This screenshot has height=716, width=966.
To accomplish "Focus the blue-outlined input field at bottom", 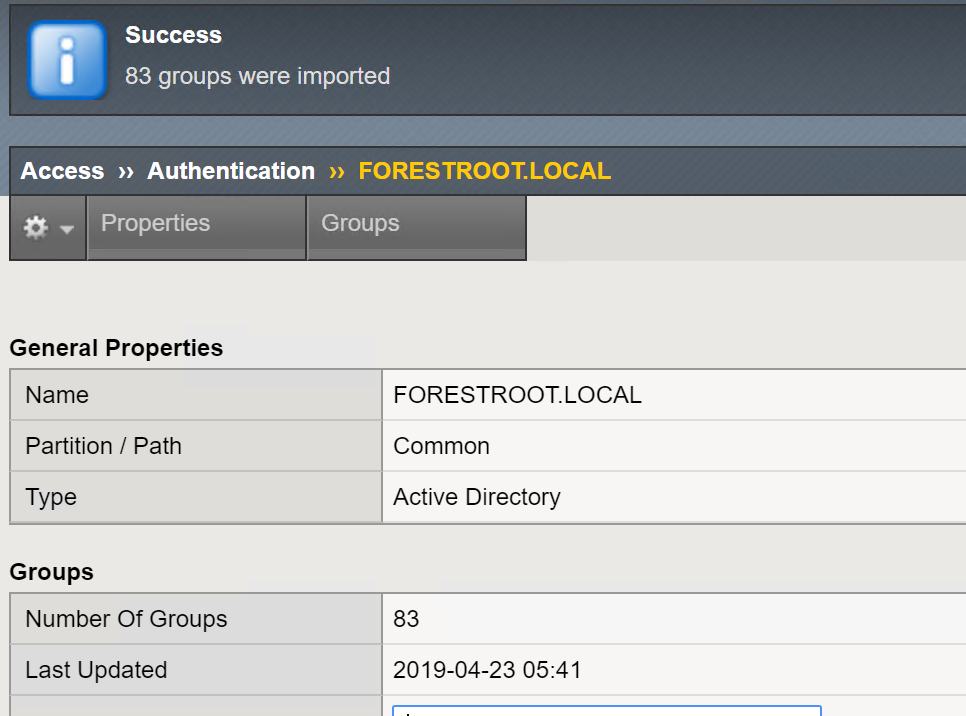I will pos(607,710).
